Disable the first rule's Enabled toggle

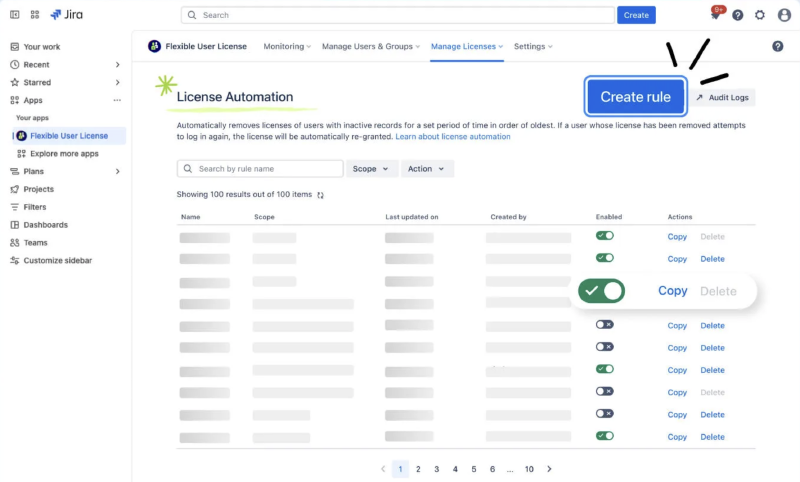[x=604, y=236]
